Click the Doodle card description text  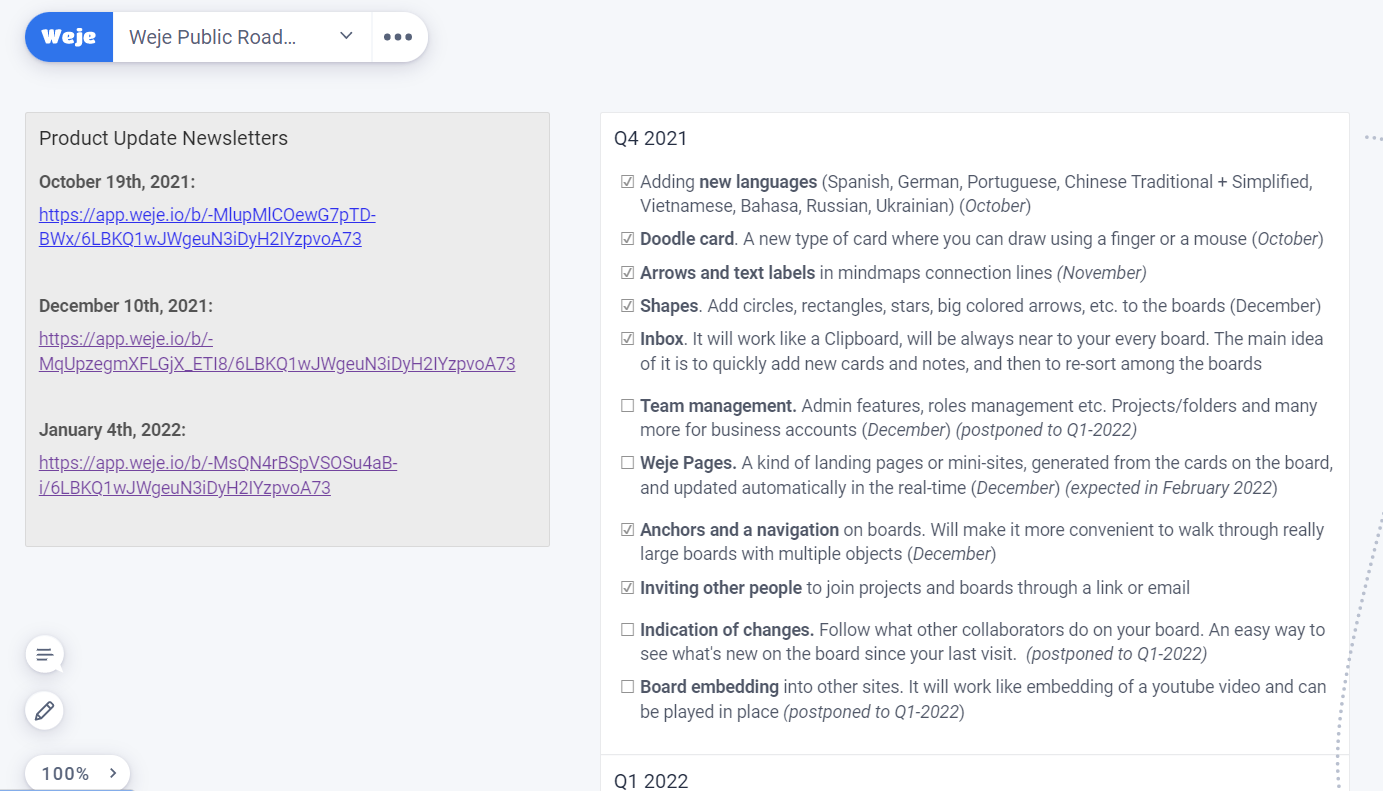(x=982, y=239)
